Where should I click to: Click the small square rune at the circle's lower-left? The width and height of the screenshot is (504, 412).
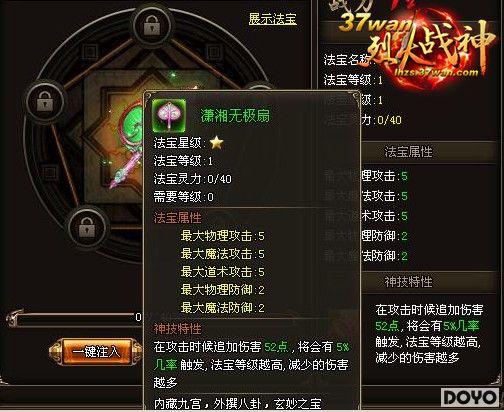click(50, 173)
